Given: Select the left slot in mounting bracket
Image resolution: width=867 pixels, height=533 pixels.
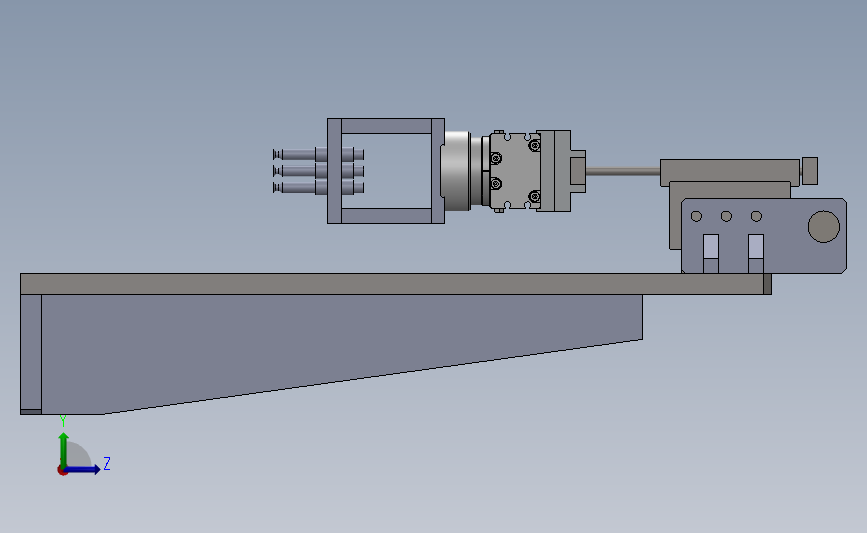Looking at the screenshot, I should tap(711, 253).
